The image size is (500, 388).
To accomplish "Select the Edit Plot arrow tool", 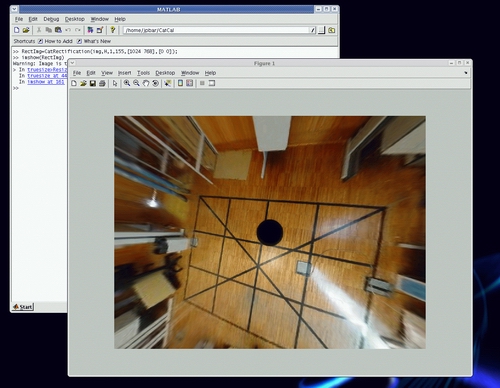I will [x=115, y=83].
